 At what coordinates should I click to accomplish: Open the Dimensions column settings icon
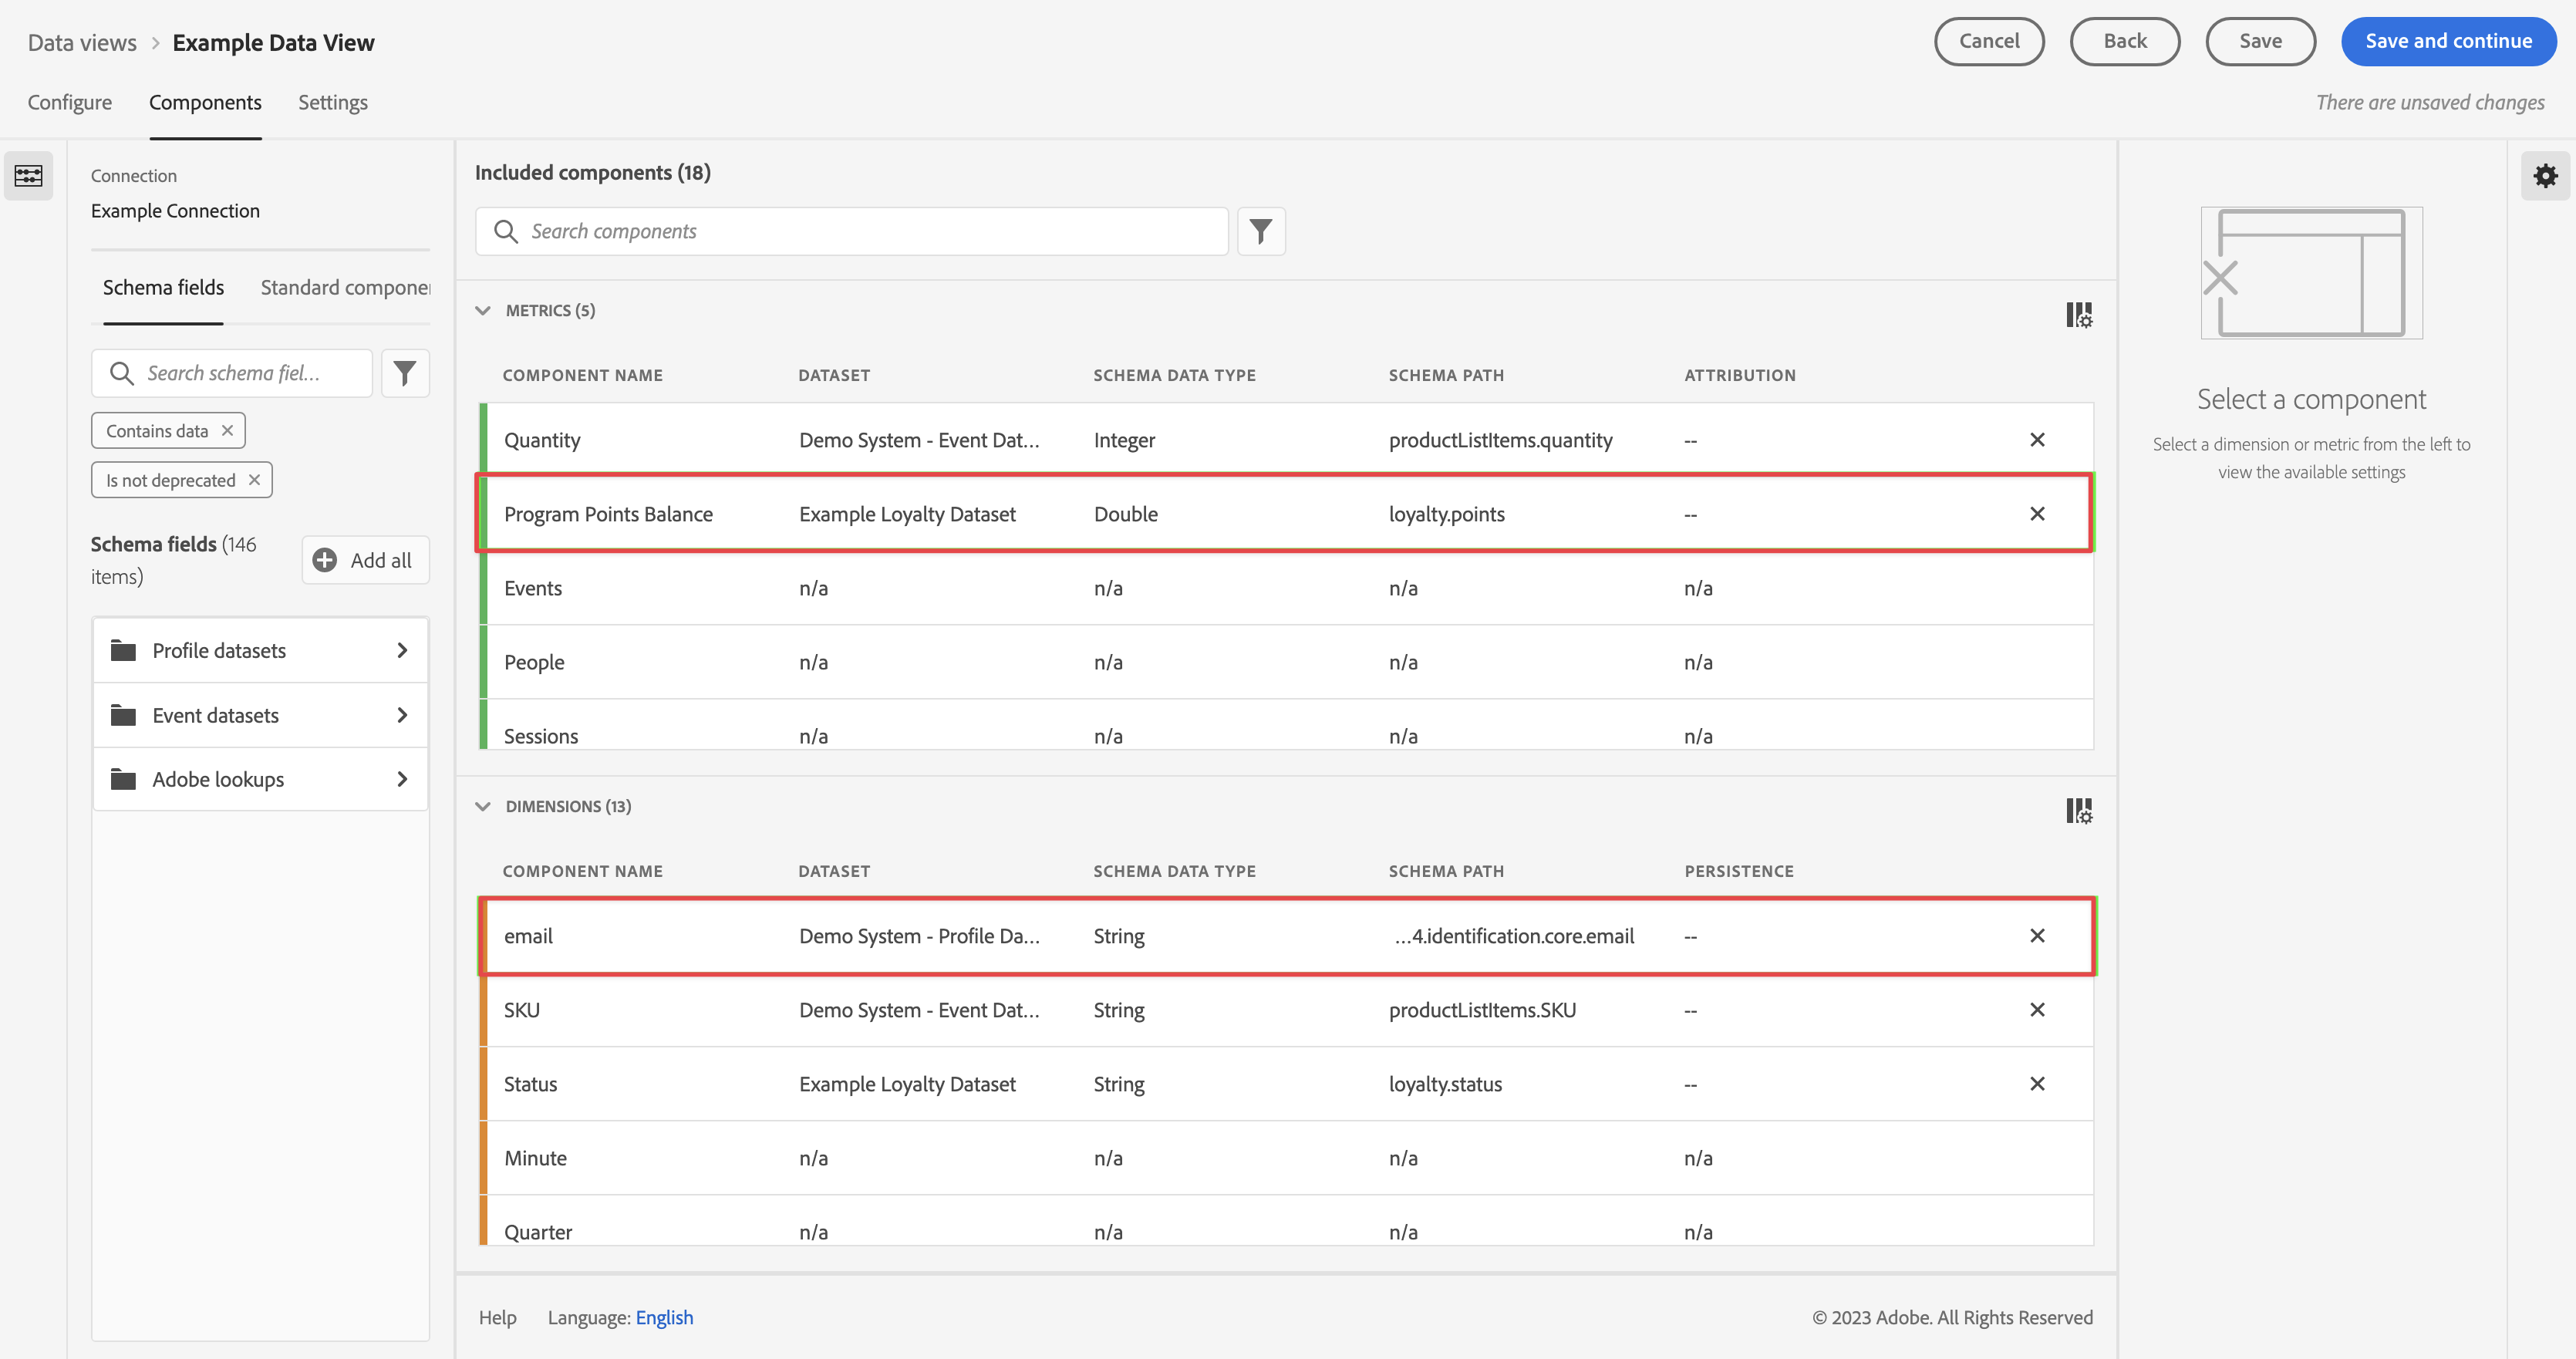point(2079,810)
